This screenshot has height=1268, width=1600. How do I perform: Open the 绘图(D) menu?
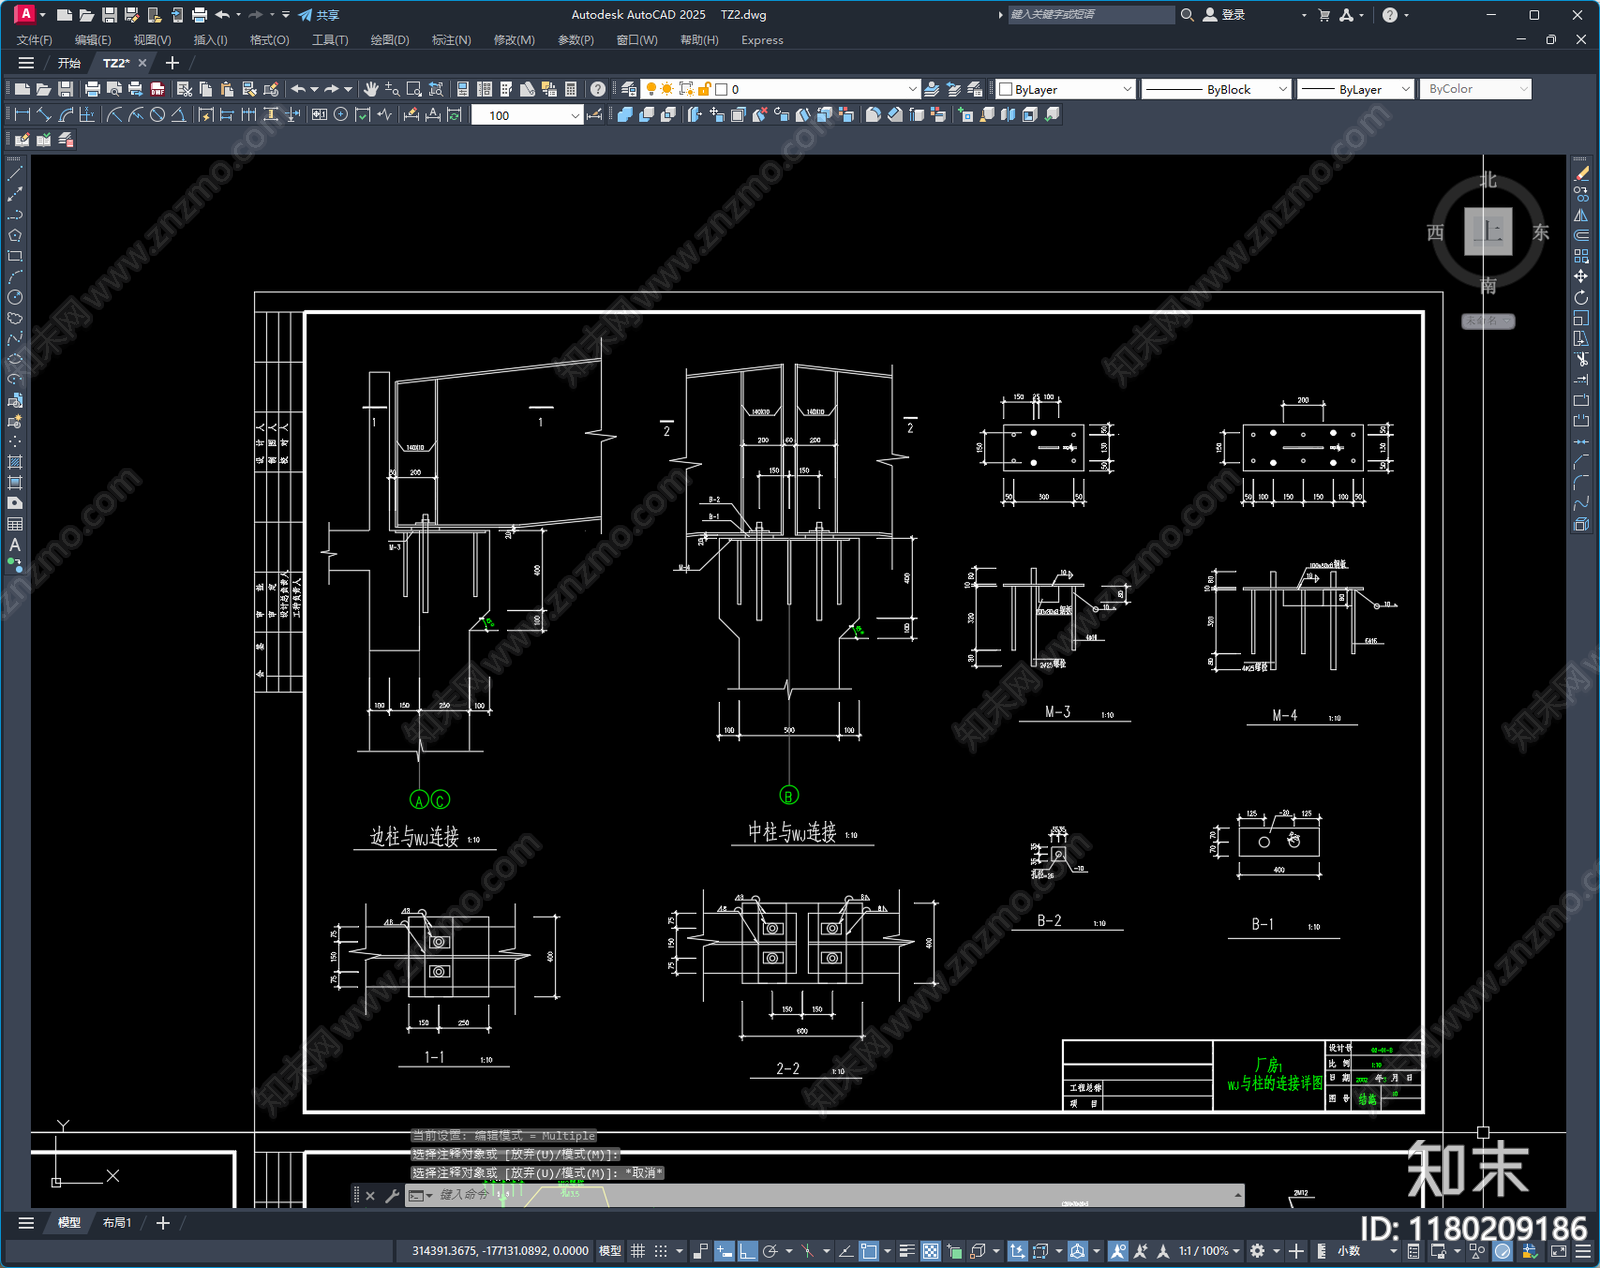click(x=390, y=40)
